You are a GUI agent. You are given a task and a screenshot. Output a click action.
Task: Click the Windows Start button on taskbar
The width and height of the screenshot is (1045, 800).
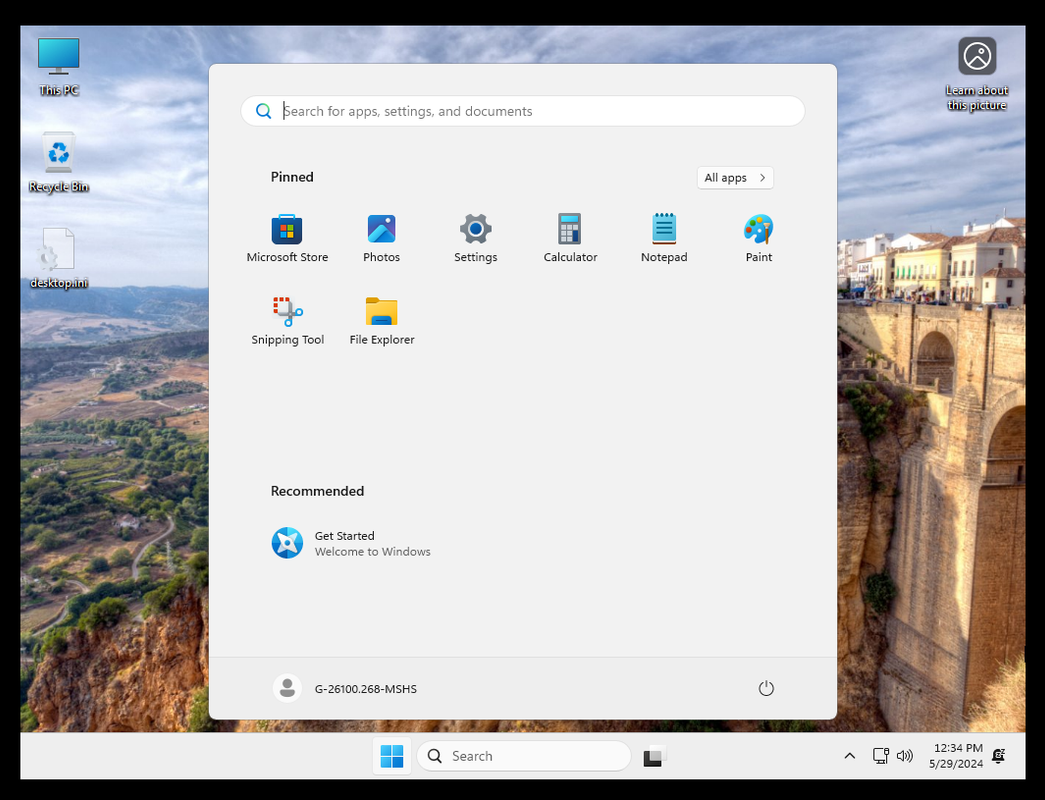pos(392,755)
